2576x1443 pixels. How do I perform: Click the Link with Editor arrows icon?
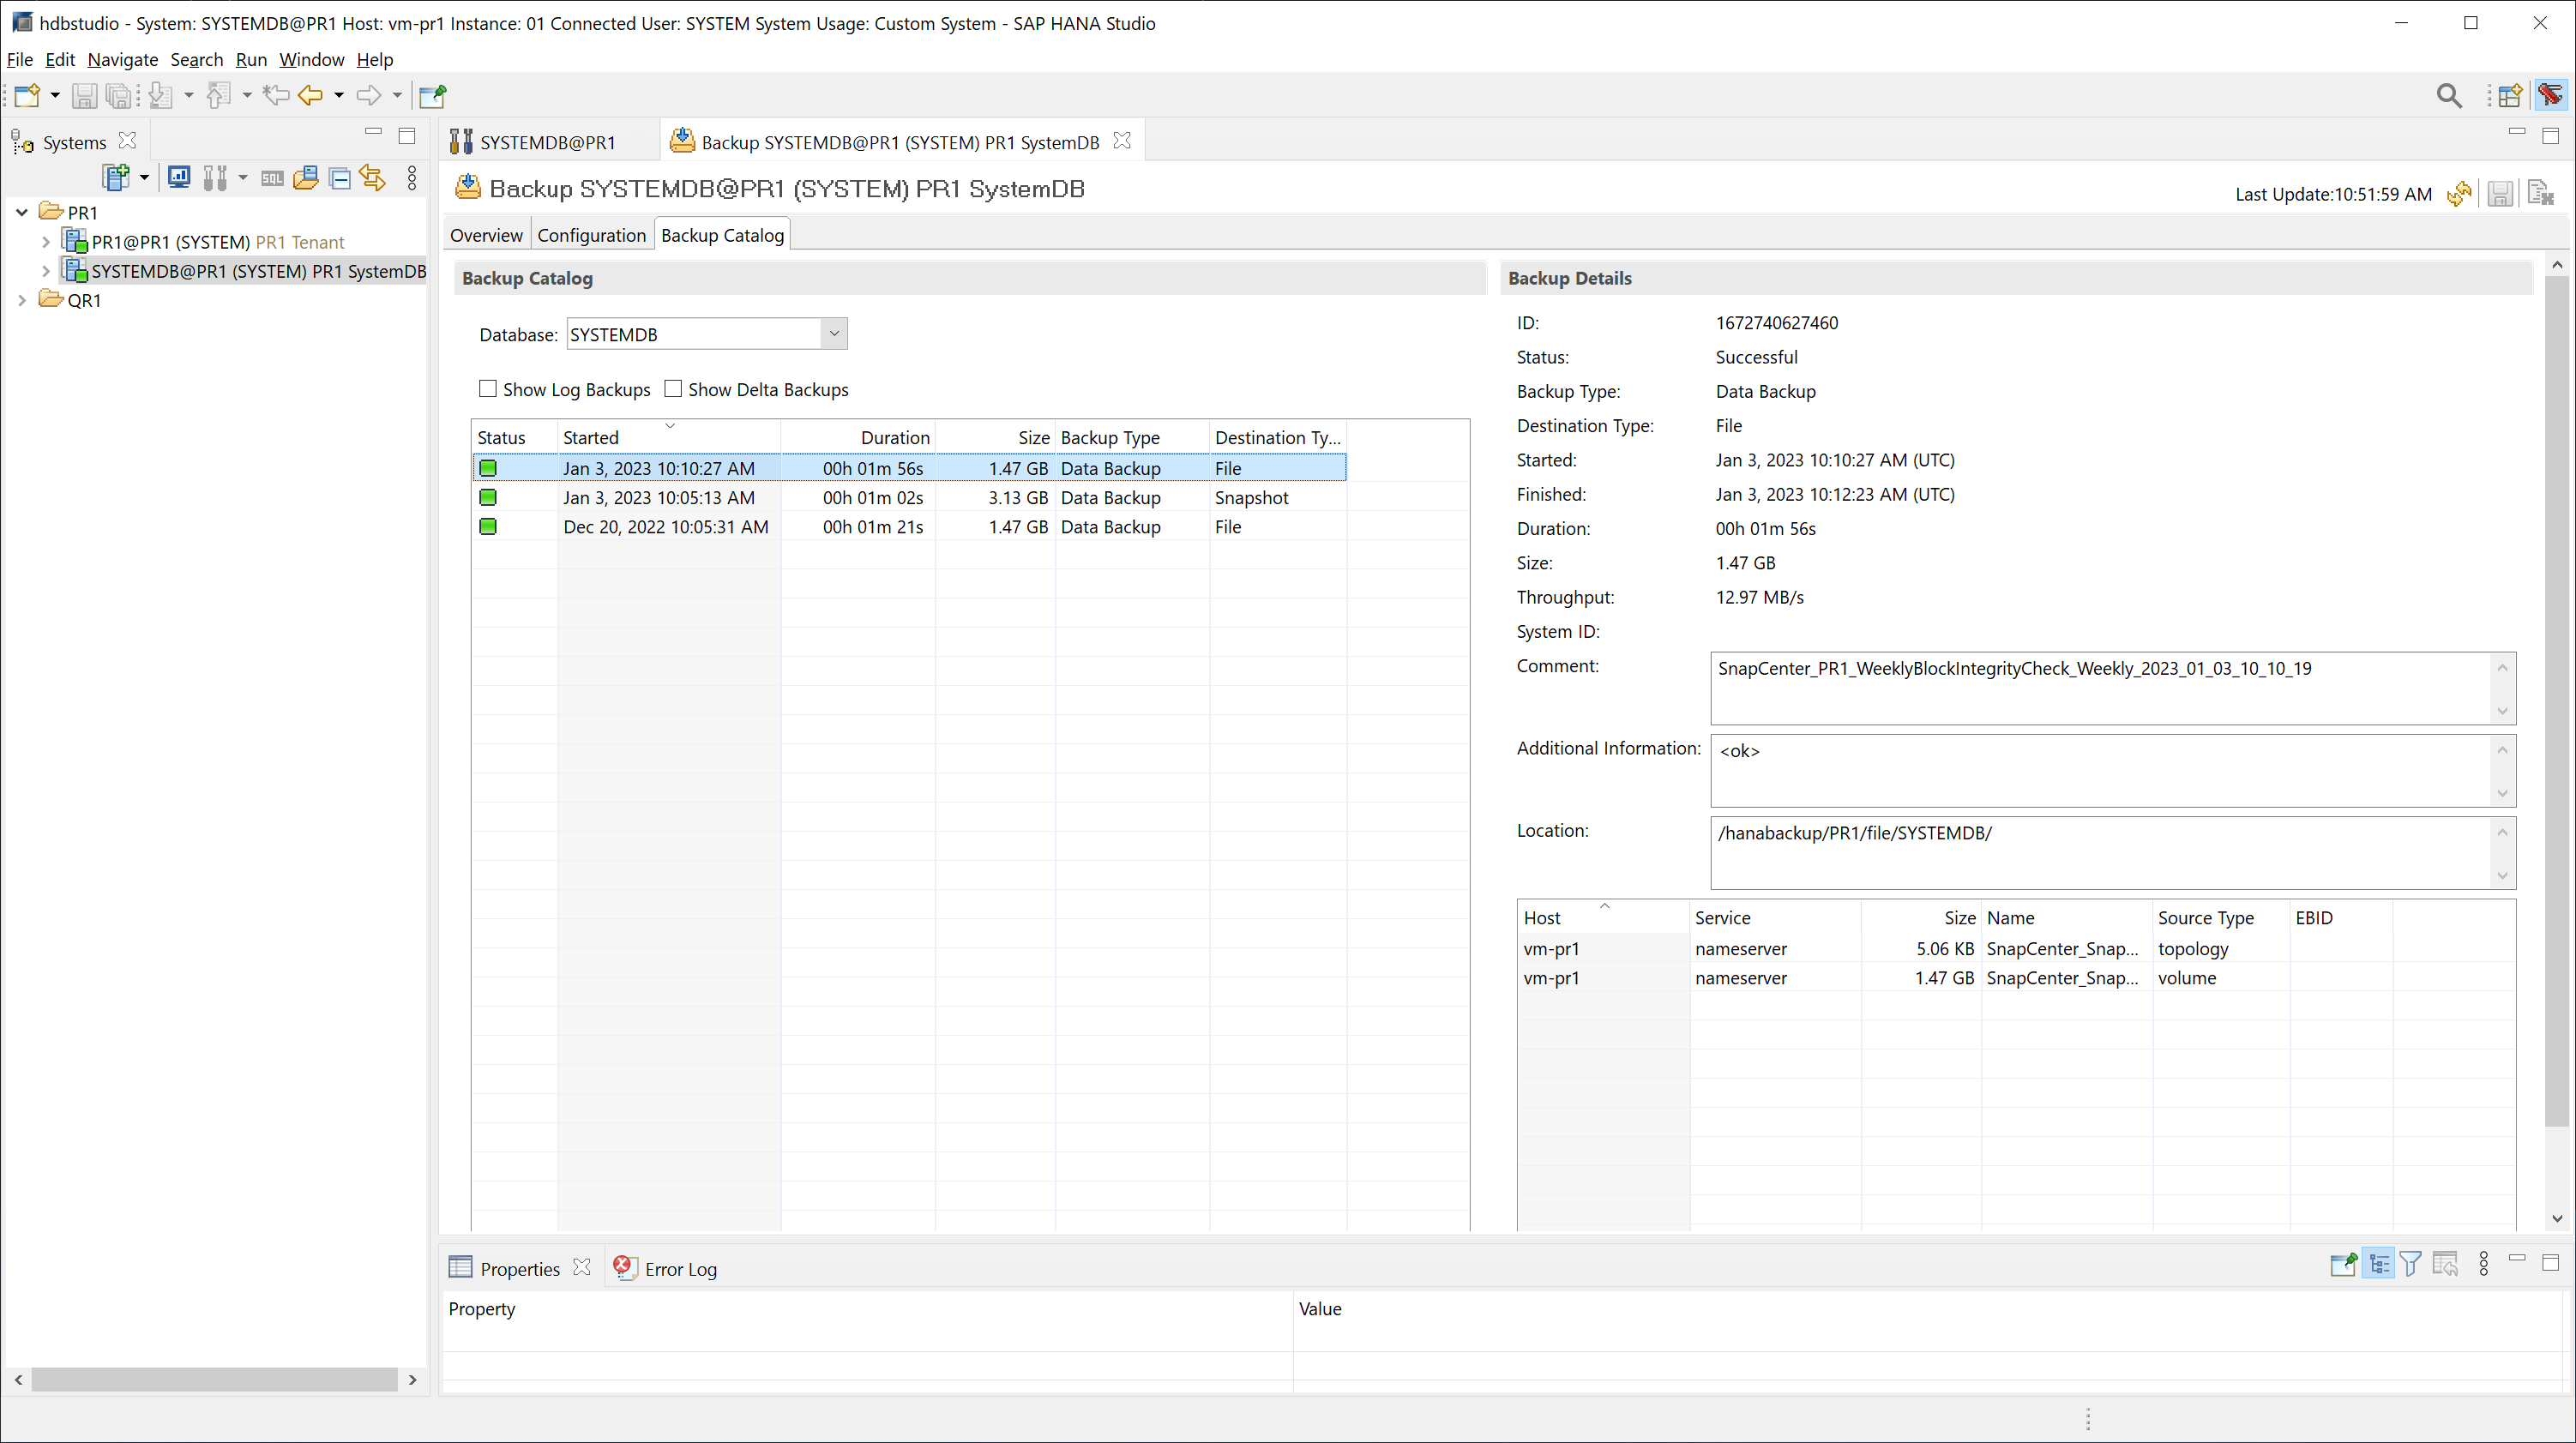tap(372, 178)
